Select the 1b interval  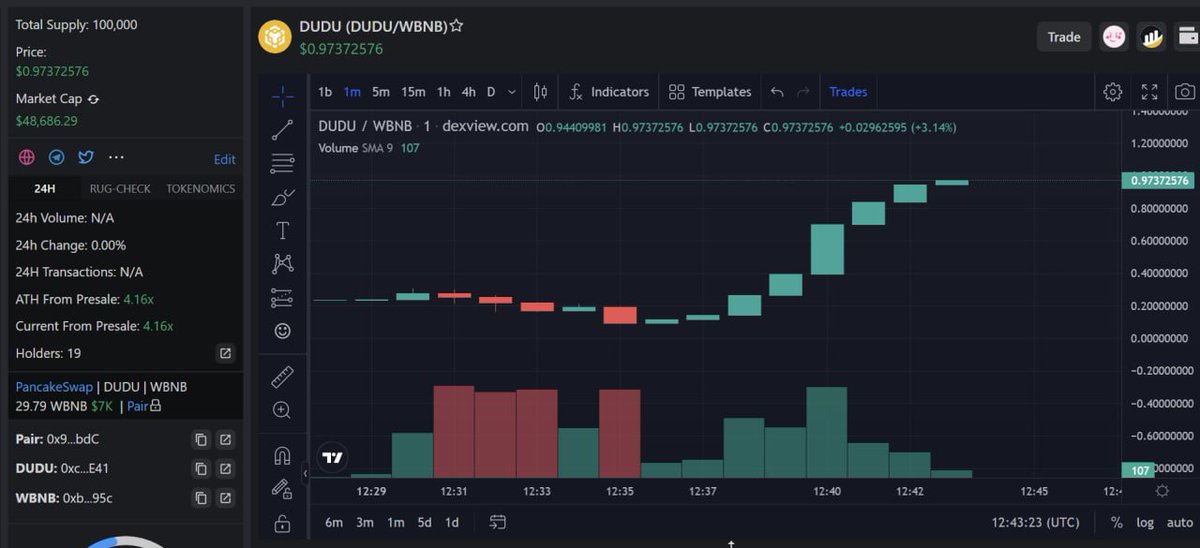[325, 92]
